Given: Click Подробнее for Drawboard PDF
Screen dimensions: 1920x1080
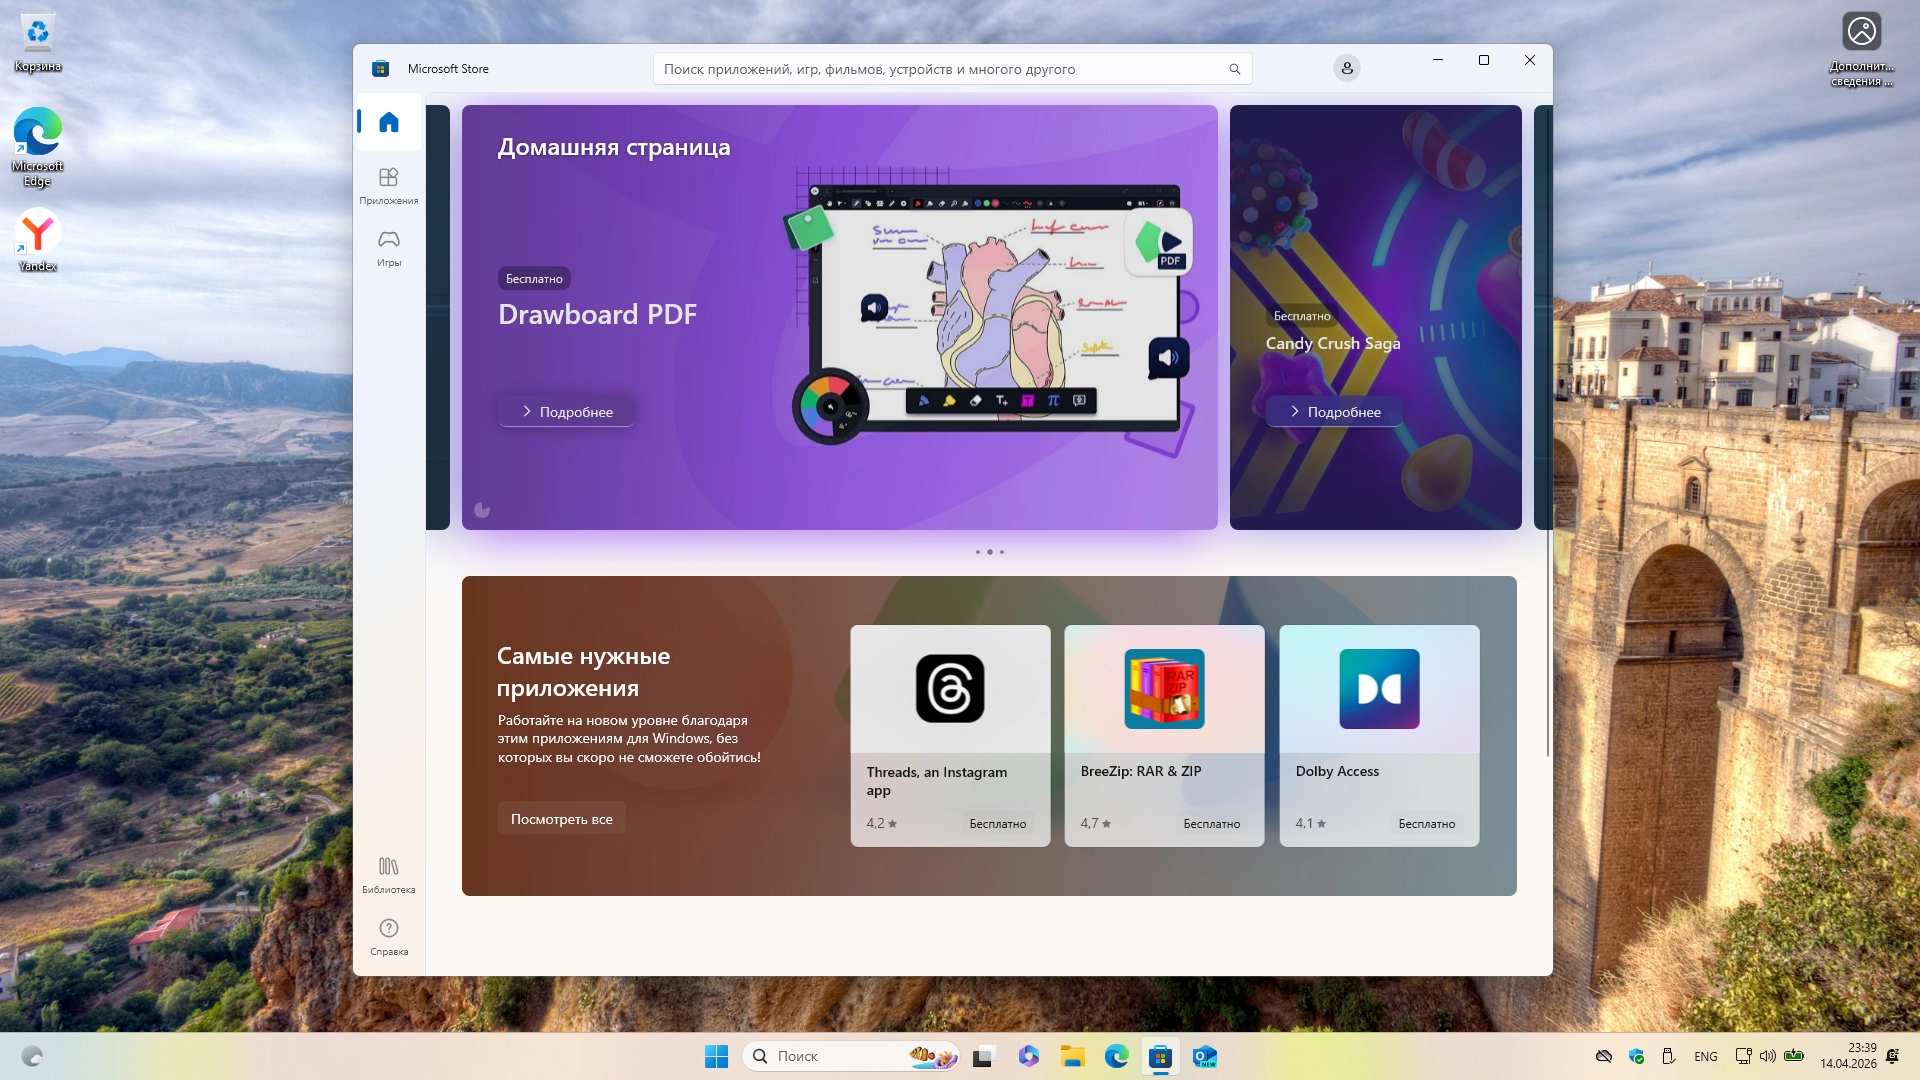Looking at the screenshot, I should [x=567, y=412].
